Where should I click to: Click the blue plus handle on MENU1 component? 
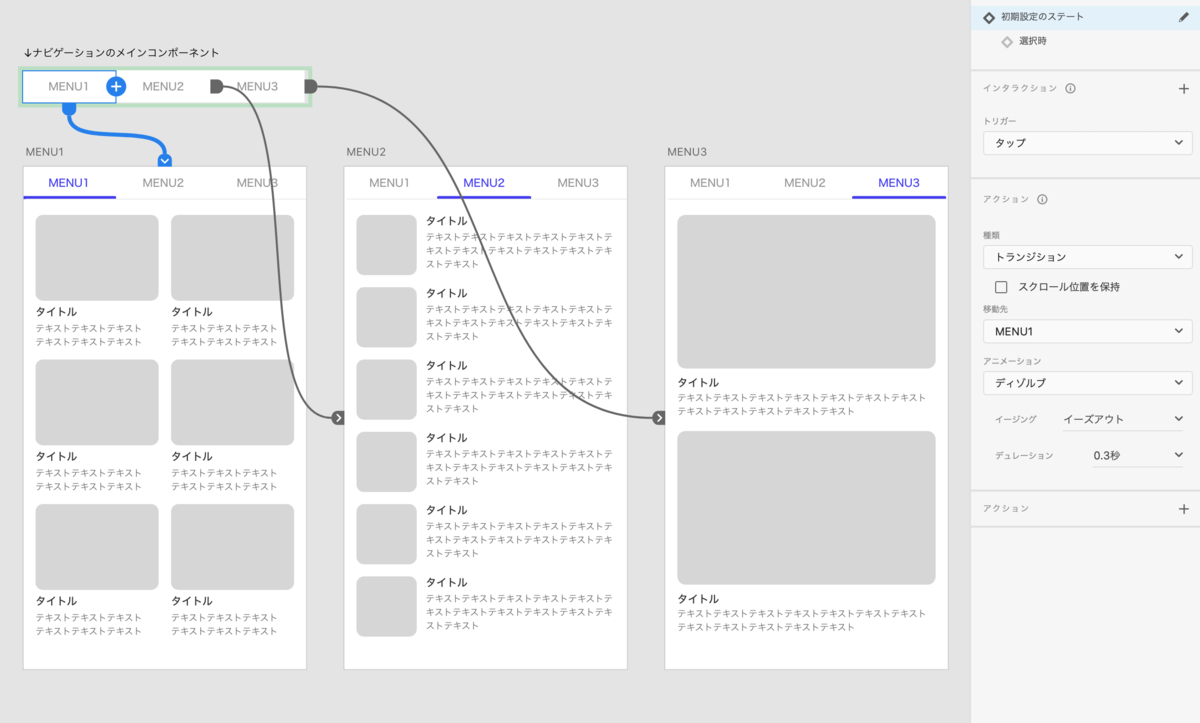point(116,87)
